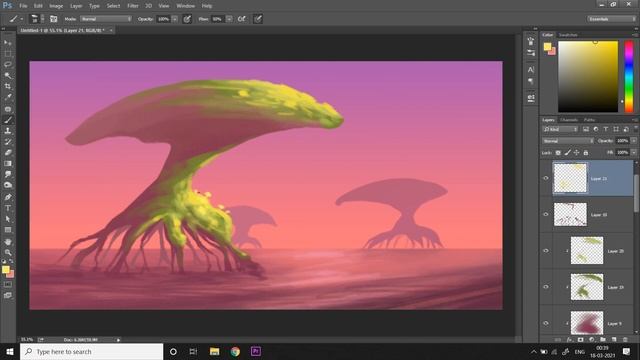Screen dimensions: 640x360
Task: Select the Horizontal Type tool
Action: coord(8,208)
